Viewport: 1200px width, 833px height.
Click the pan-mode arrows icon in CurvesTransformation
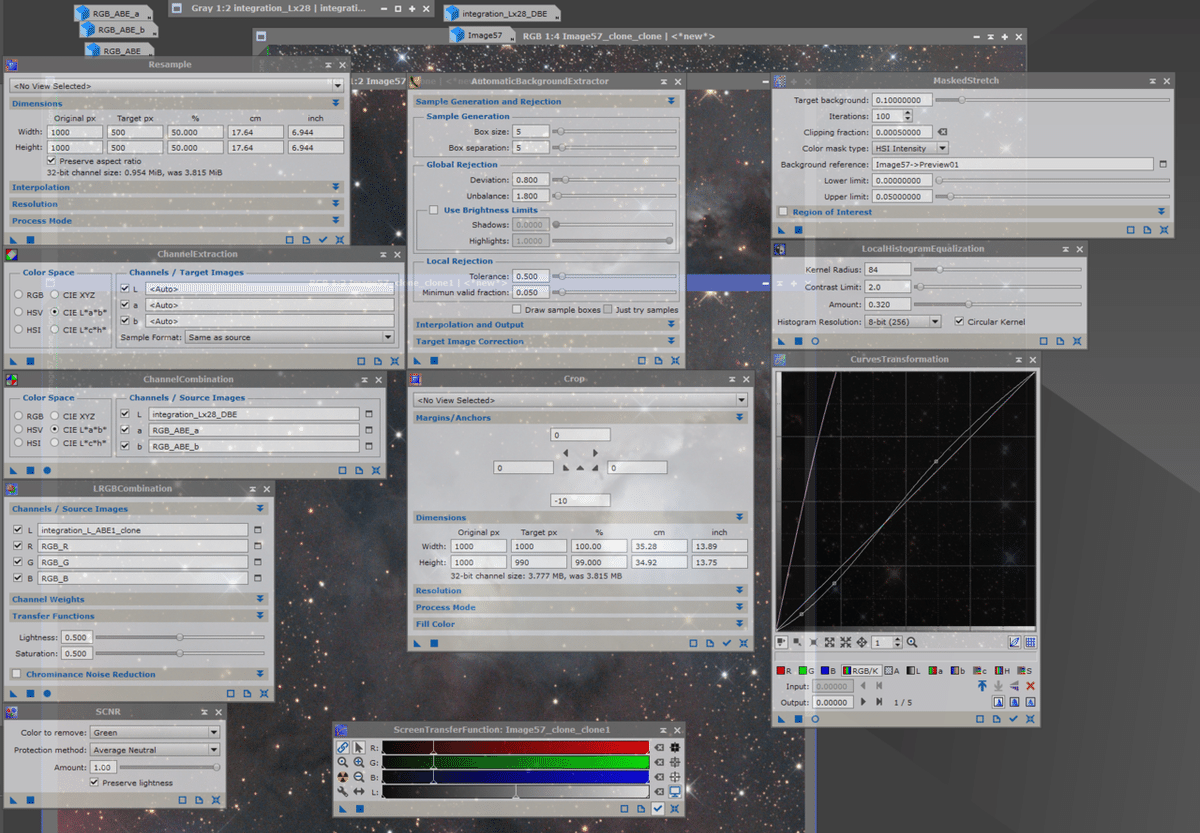pyautogui.click(x=861, y=642)
